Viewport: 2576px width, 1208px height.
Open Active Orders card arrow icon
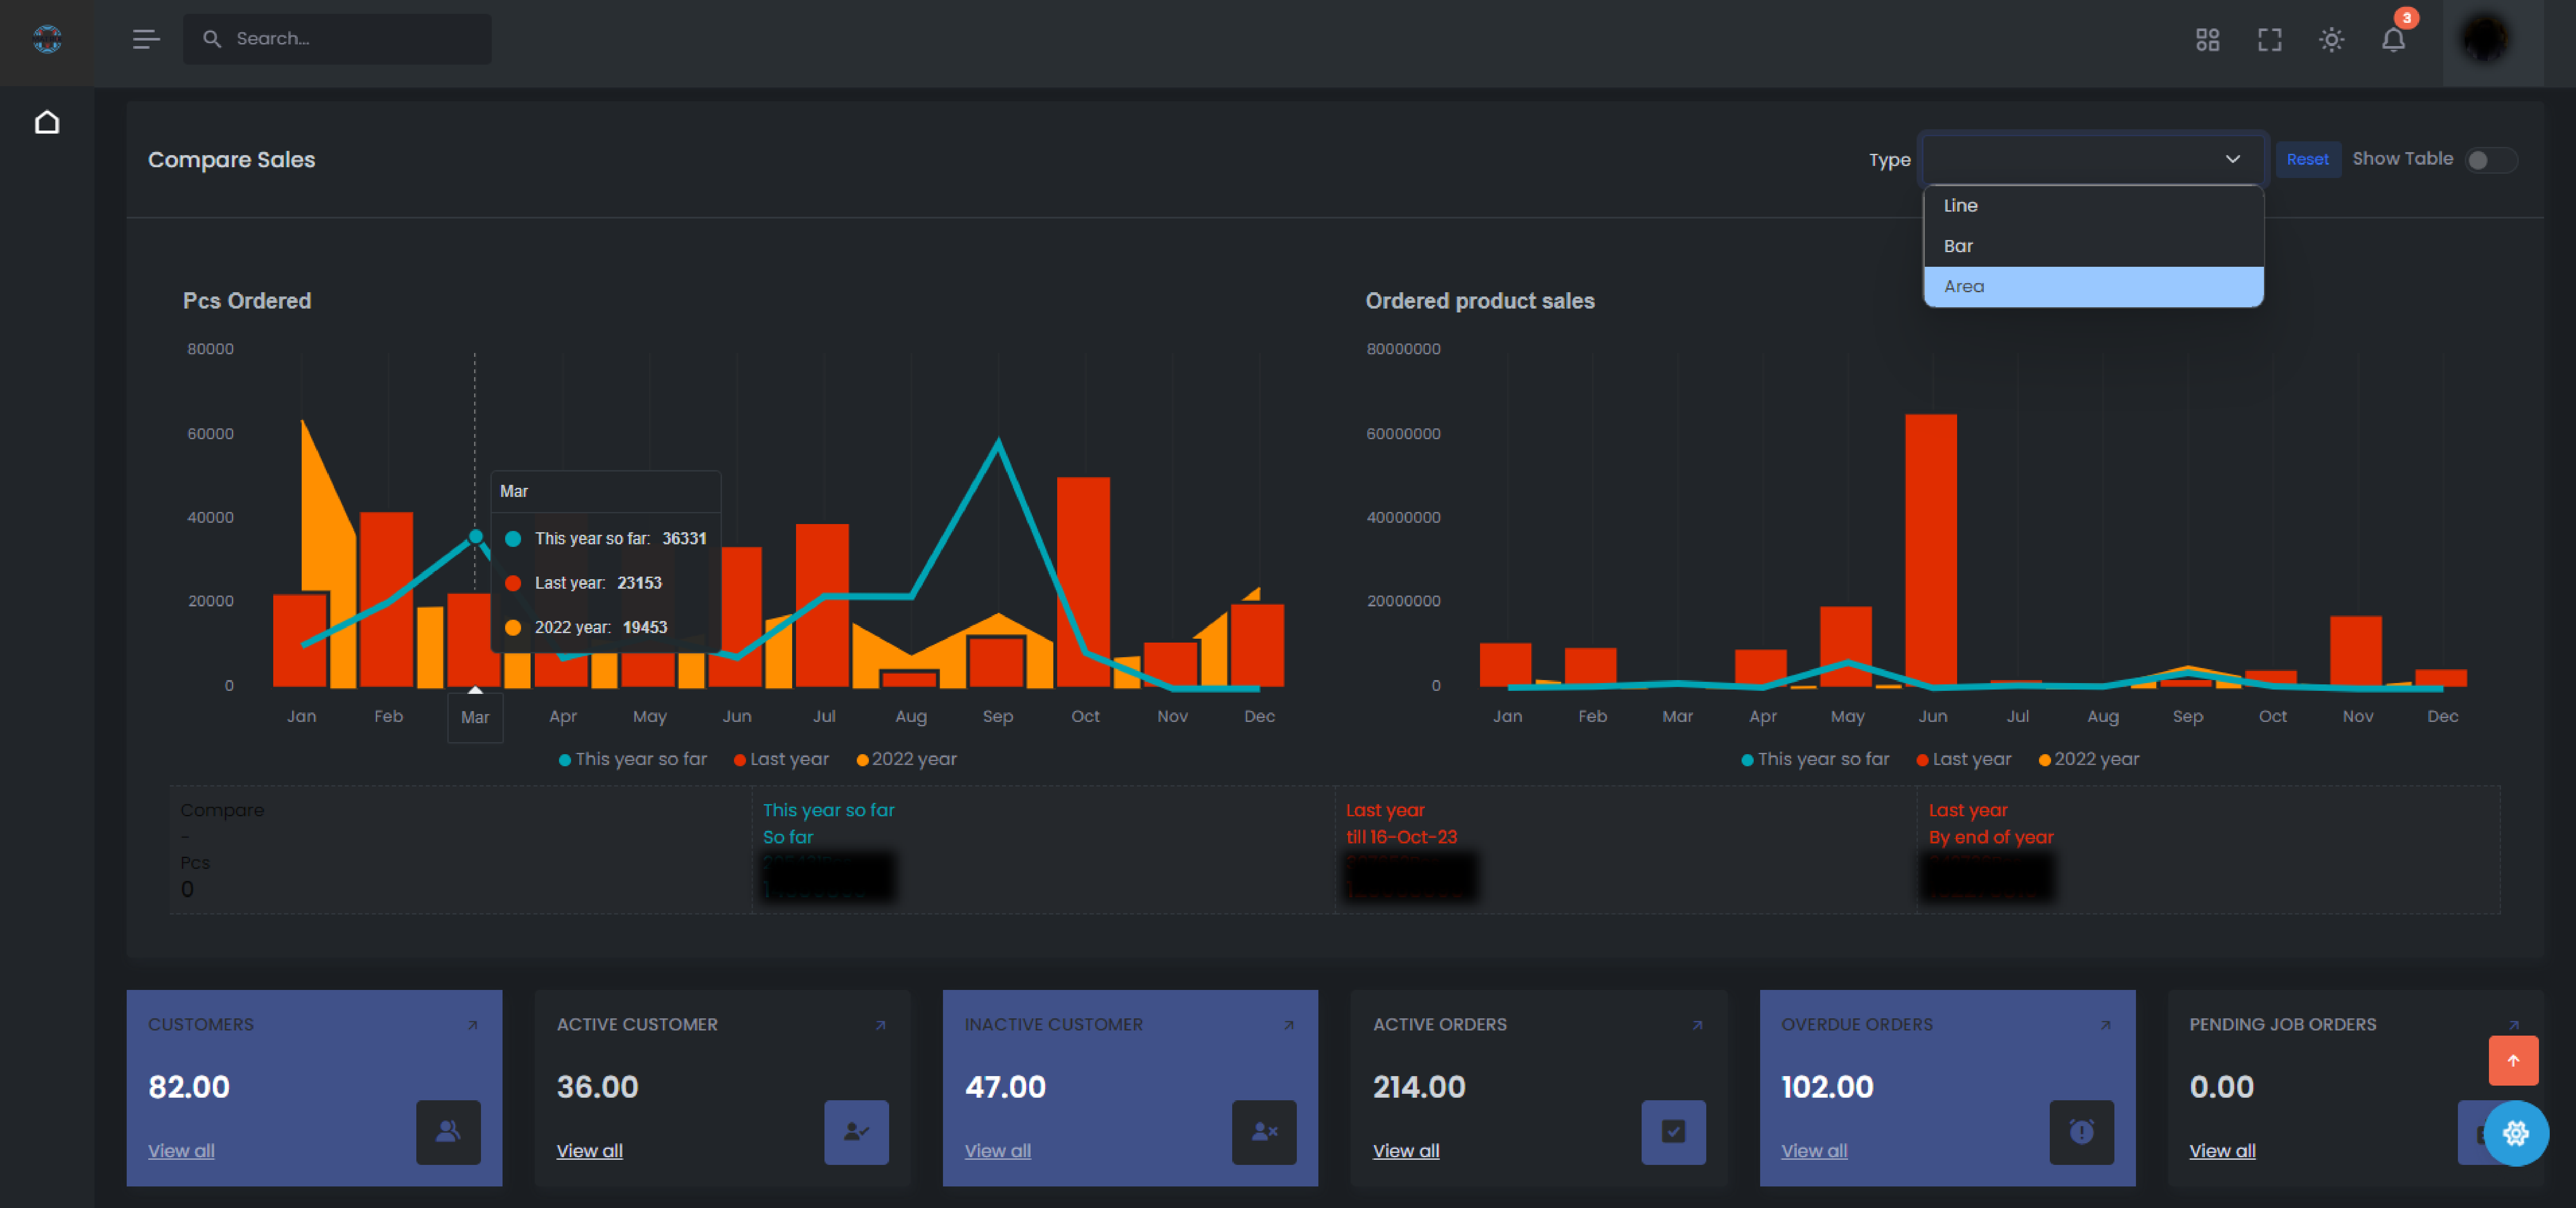[x=1697, y=1025]
